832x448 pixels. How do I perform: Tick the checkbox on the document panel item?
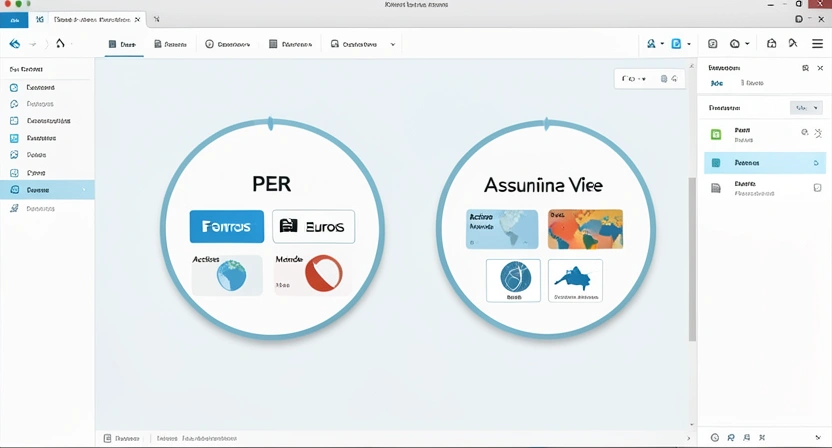tap(817, 187)
